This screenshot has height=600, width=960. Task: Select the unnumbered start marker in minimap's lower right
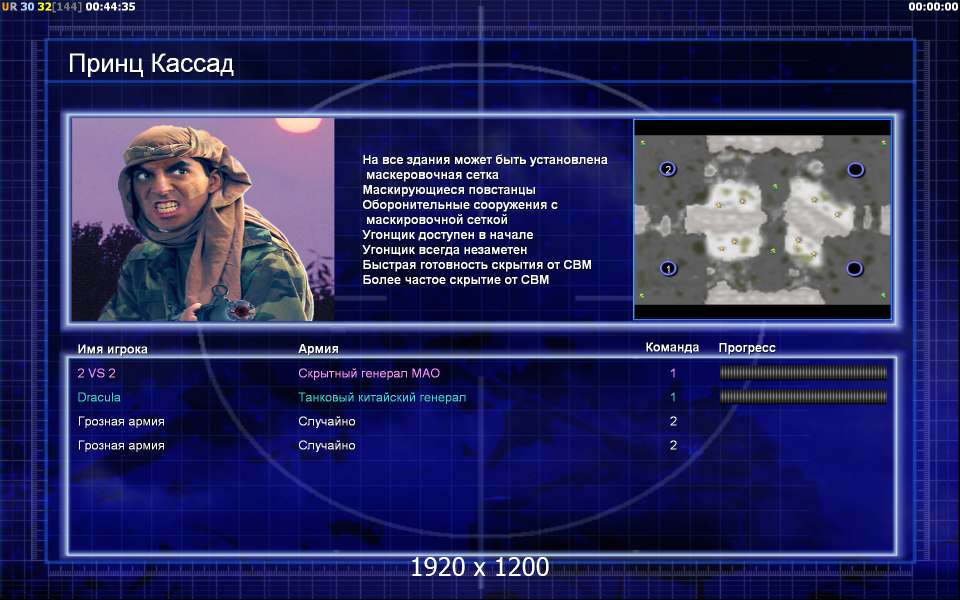[855, 268]
